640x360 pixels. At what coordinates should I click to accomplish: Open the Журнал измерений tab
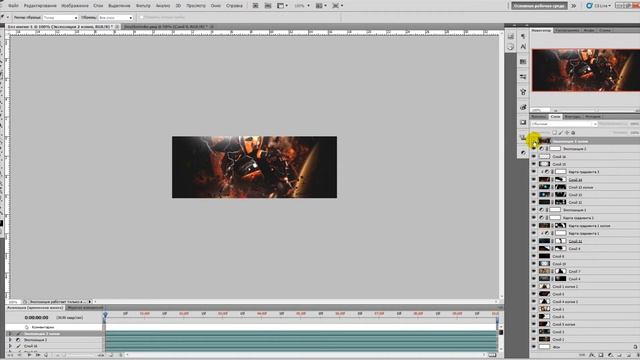(85, 307)
